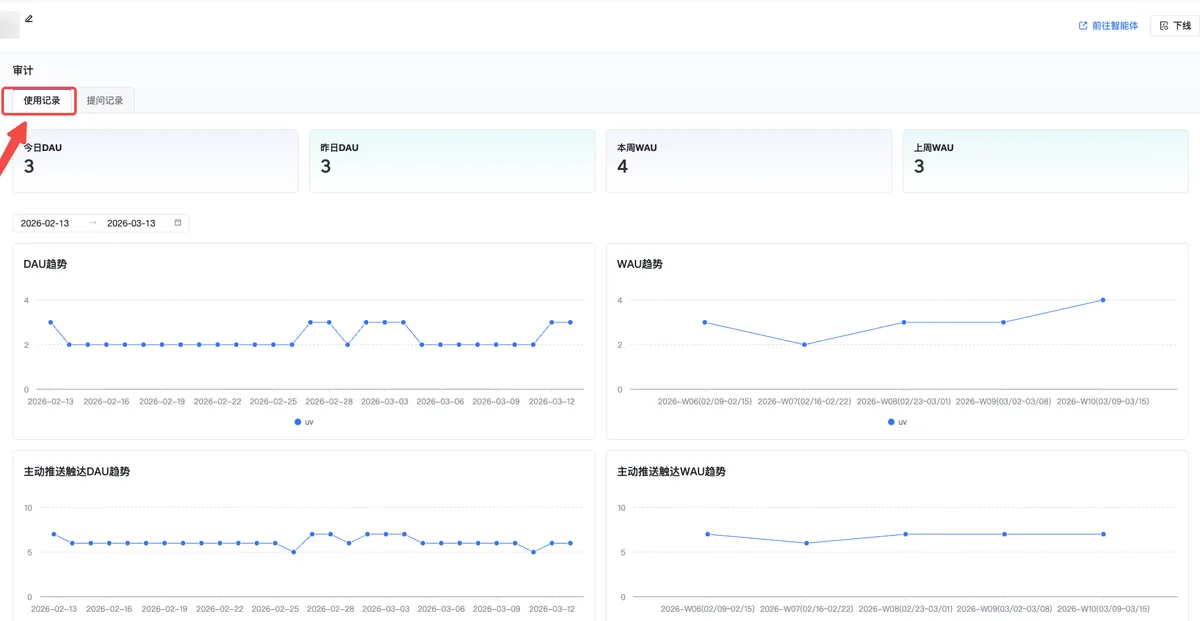The width and height of the screenshot is (1200, 621).
Task: Click the edit pencil icon beside avatar
Action: [29, 18]
